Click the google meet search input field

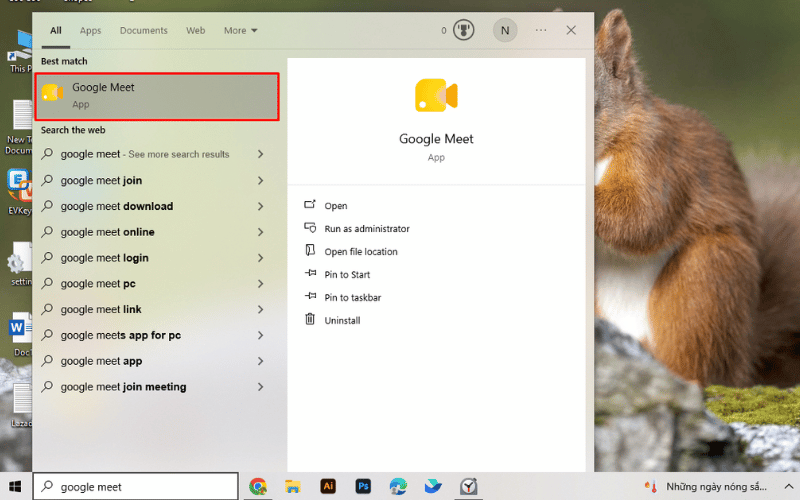(x=136, y=486)
